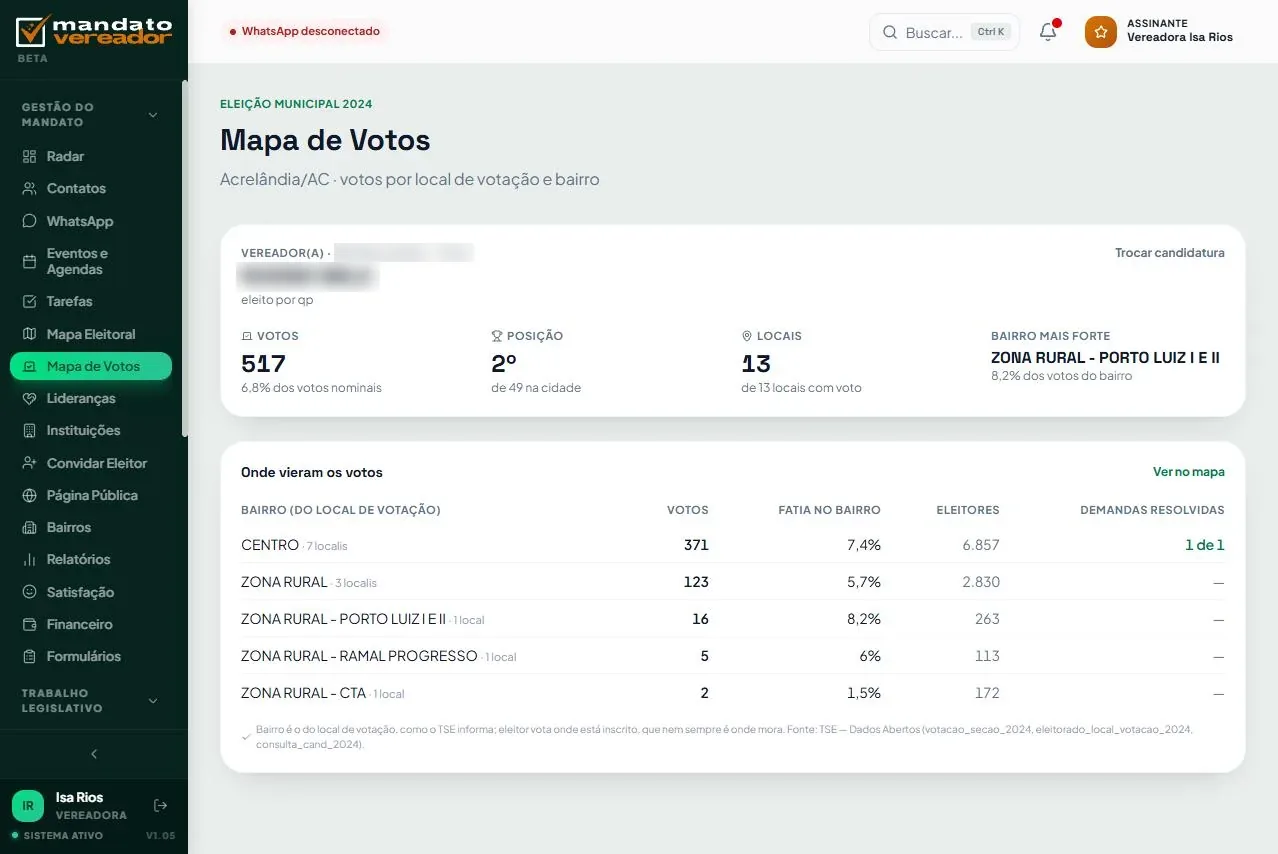Click the sidebar scrollbar
This screenshot has width=1278, height=854.
click(x=184, y=258)
